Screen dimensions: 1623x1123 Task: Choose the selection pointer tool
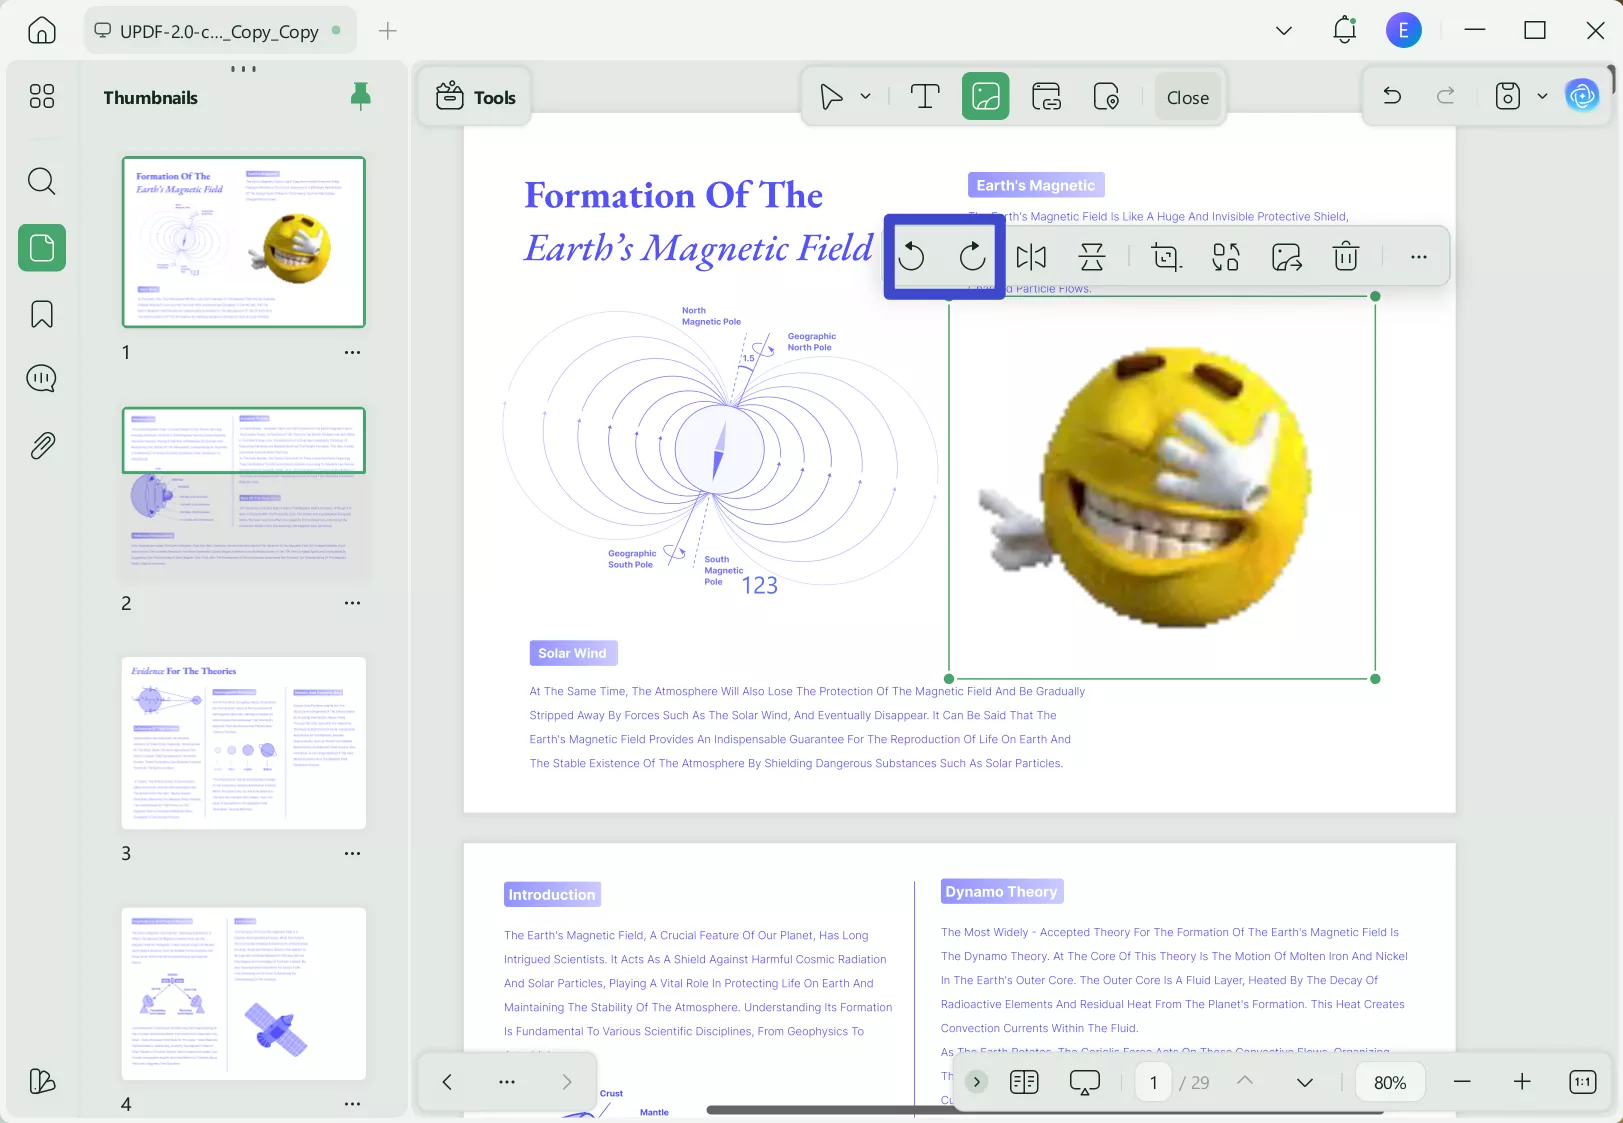830,97
